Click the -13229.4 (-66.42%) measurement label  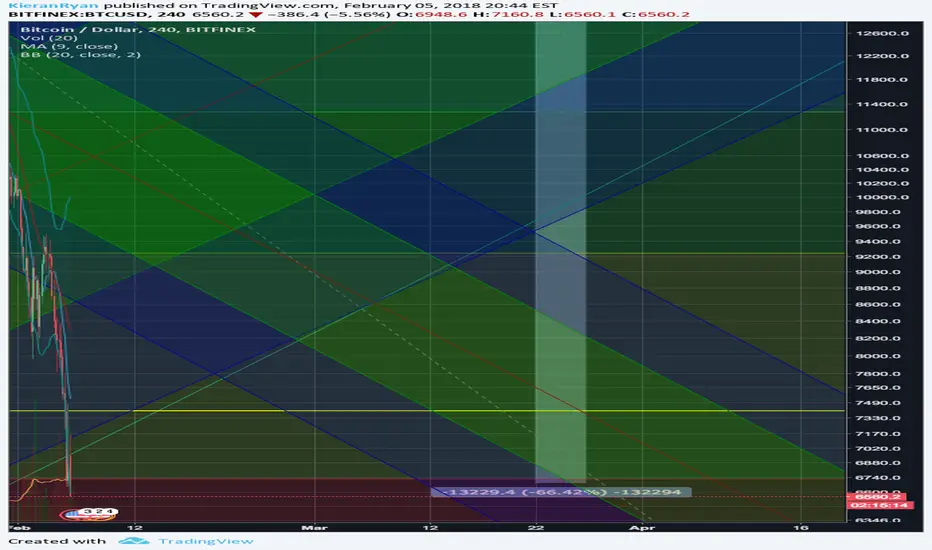pos(561,492)
